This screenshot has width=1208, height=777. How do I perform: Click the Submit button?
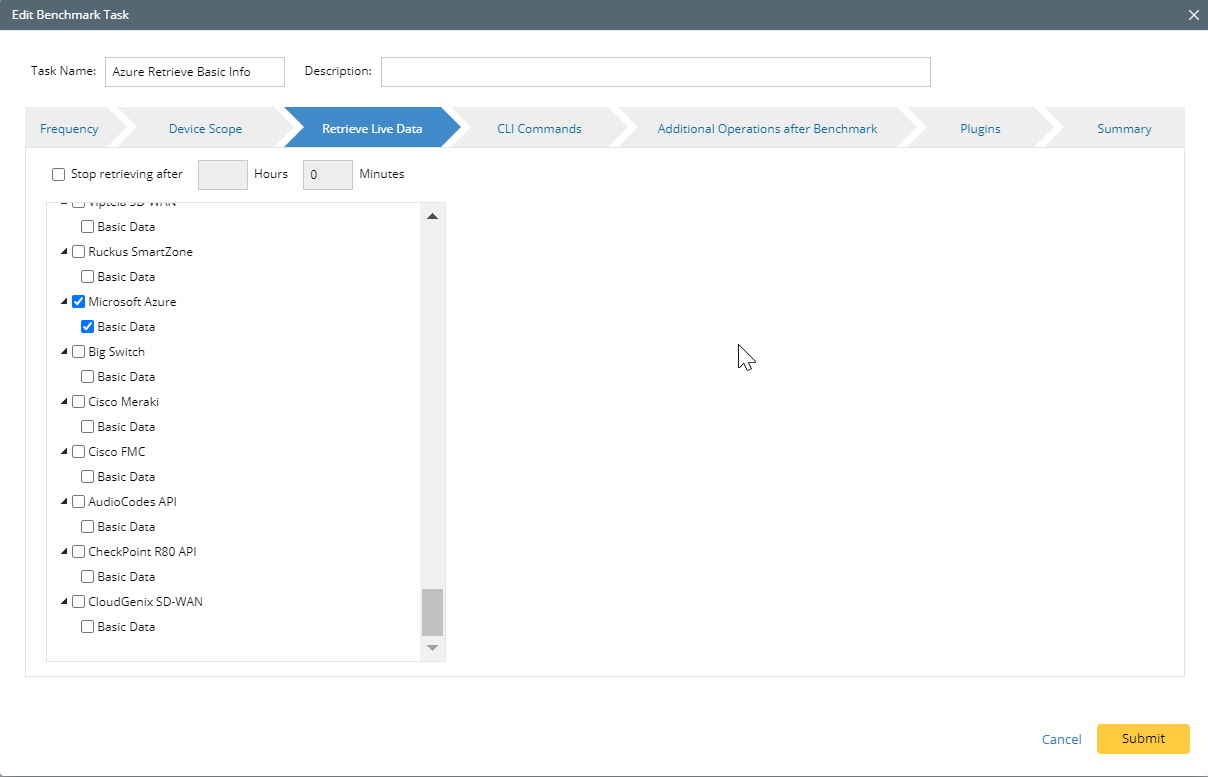coord(1143,738)
